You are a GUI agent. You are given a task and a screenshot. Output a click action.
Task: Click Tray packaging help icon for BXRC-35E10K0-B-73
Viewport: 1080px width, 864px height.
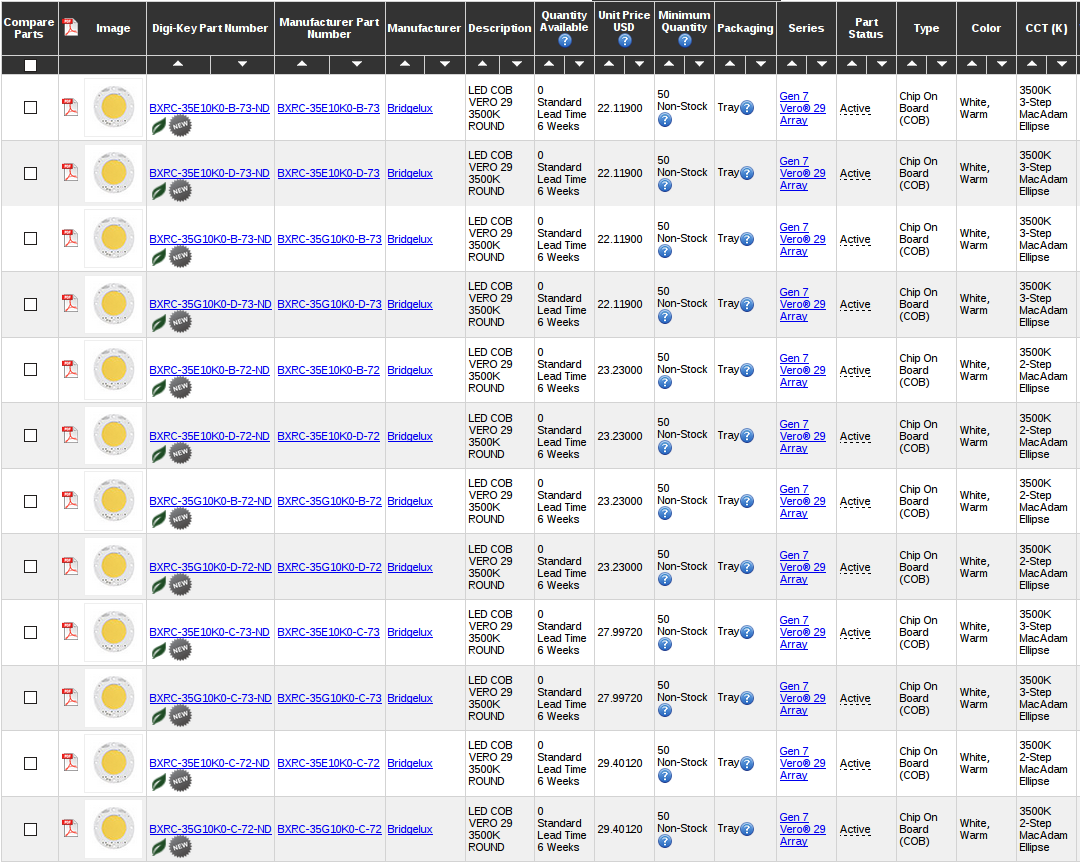click(747, 107)
